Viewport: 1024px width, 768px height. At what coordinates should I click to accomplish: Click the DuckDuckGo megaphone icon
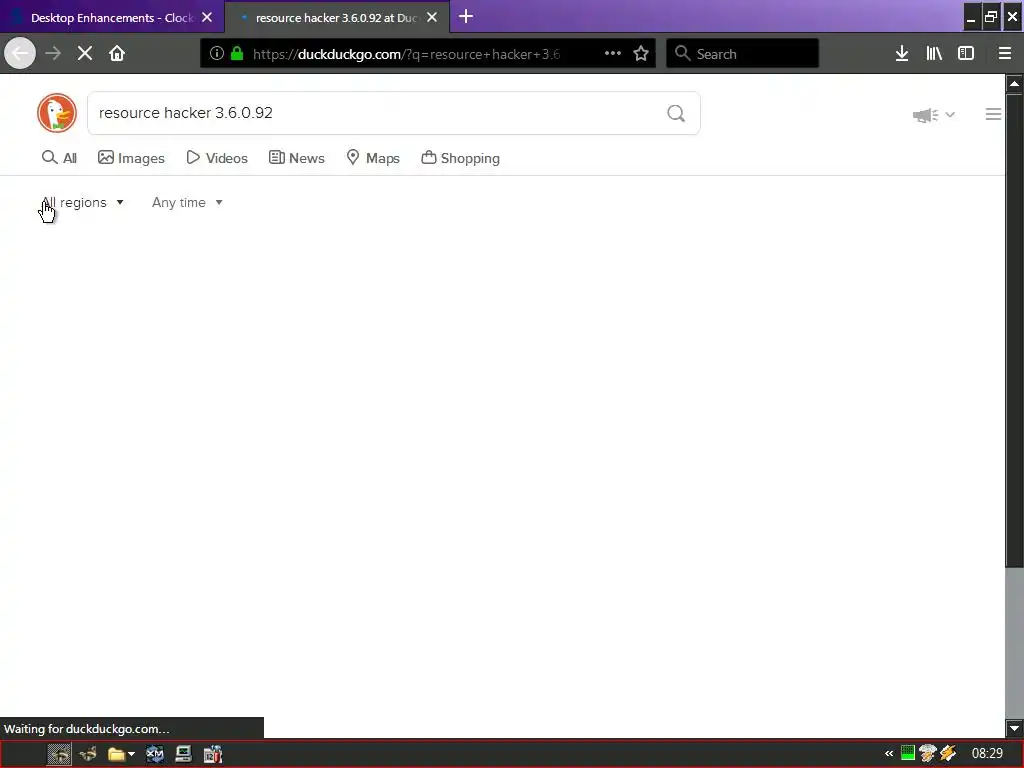[925, 116]
